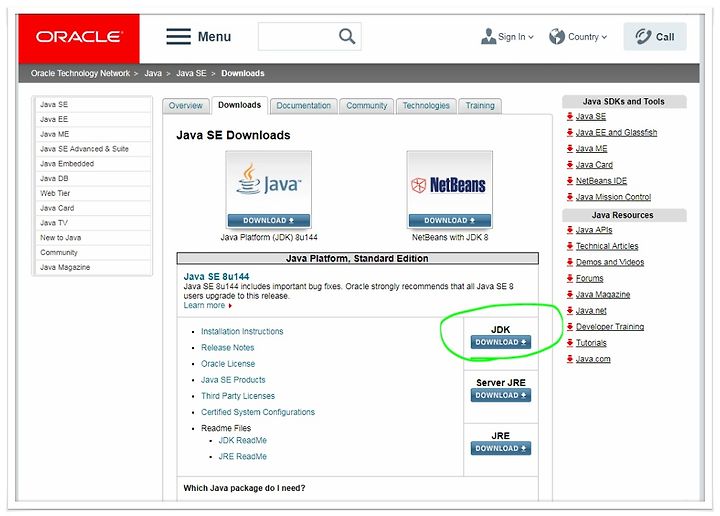The height and width of the screenshot is (516, 720).
Task: Select Java TV in left sidebar
Action: [x=93, y=223]
